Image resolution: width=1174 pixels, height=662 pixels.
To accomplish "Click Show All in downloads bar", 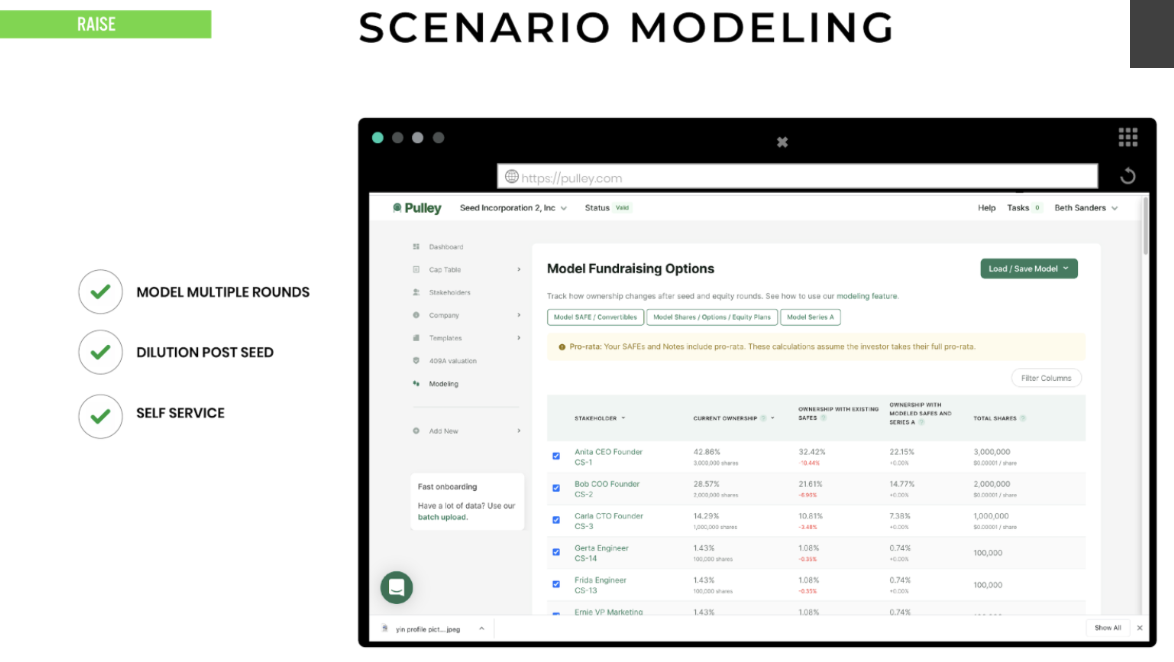I will tap(1107, 628).
